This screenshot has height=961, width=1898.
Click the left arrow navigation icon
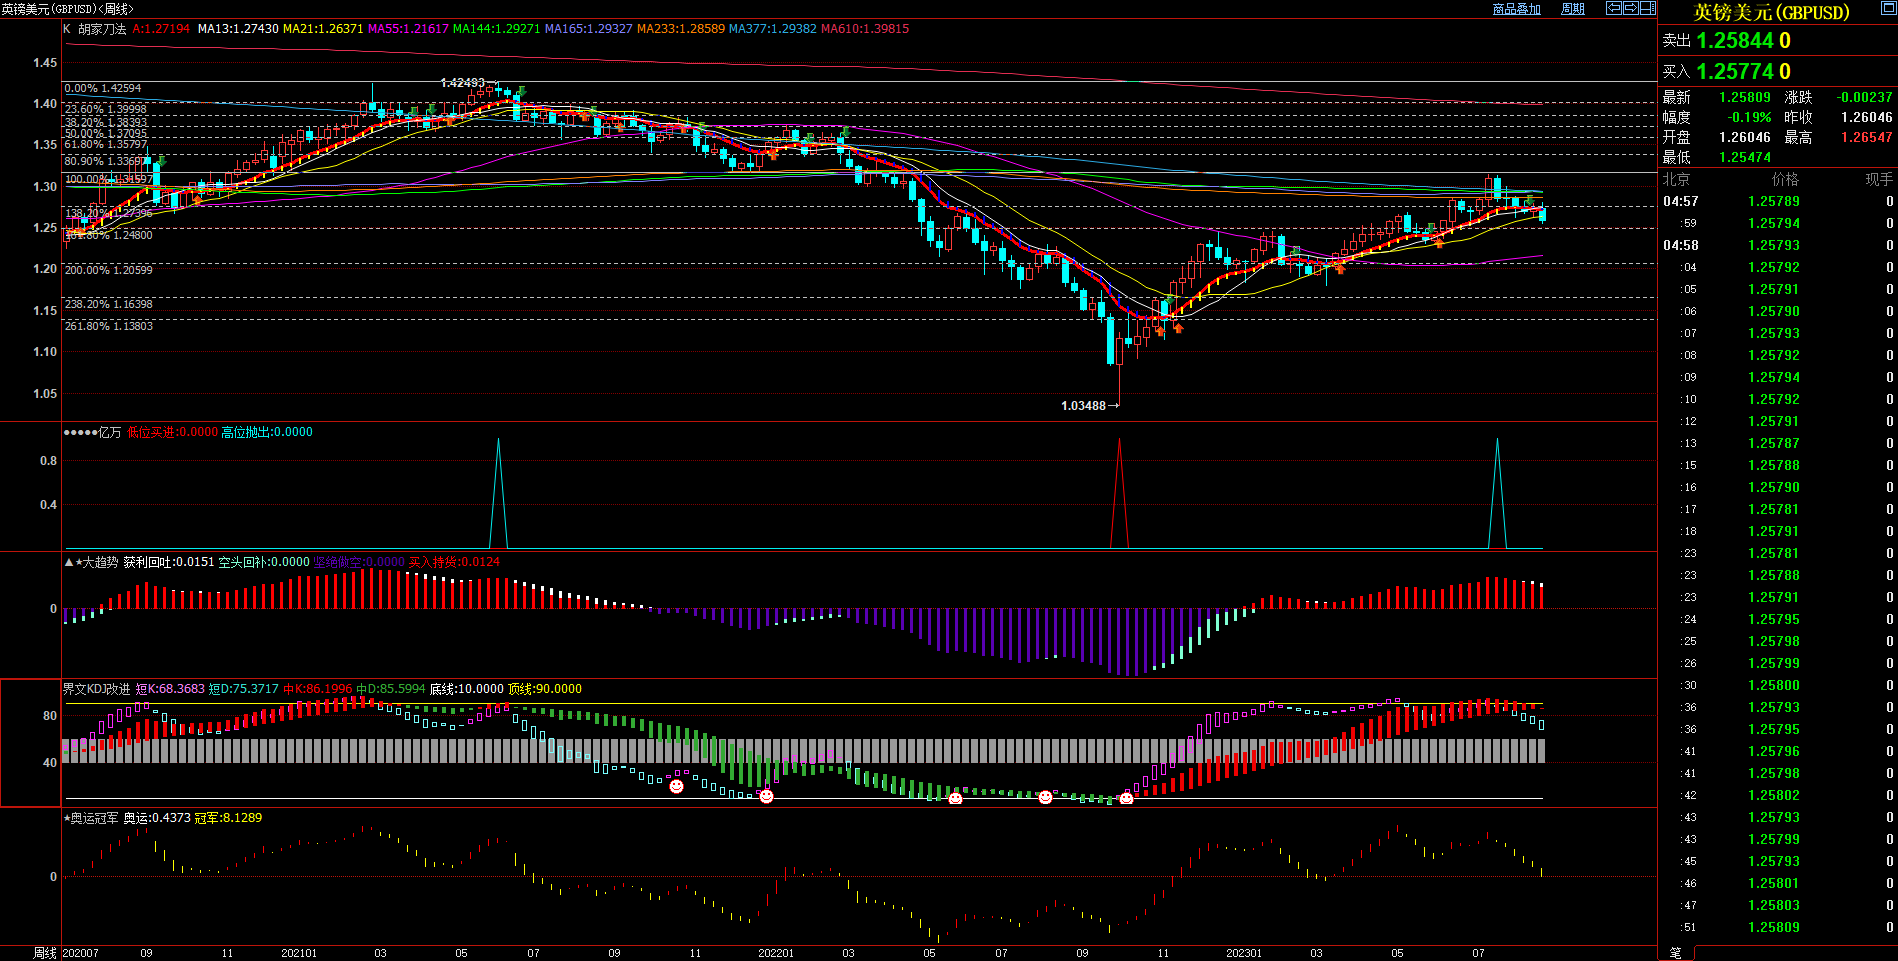tap(1614, 8)
